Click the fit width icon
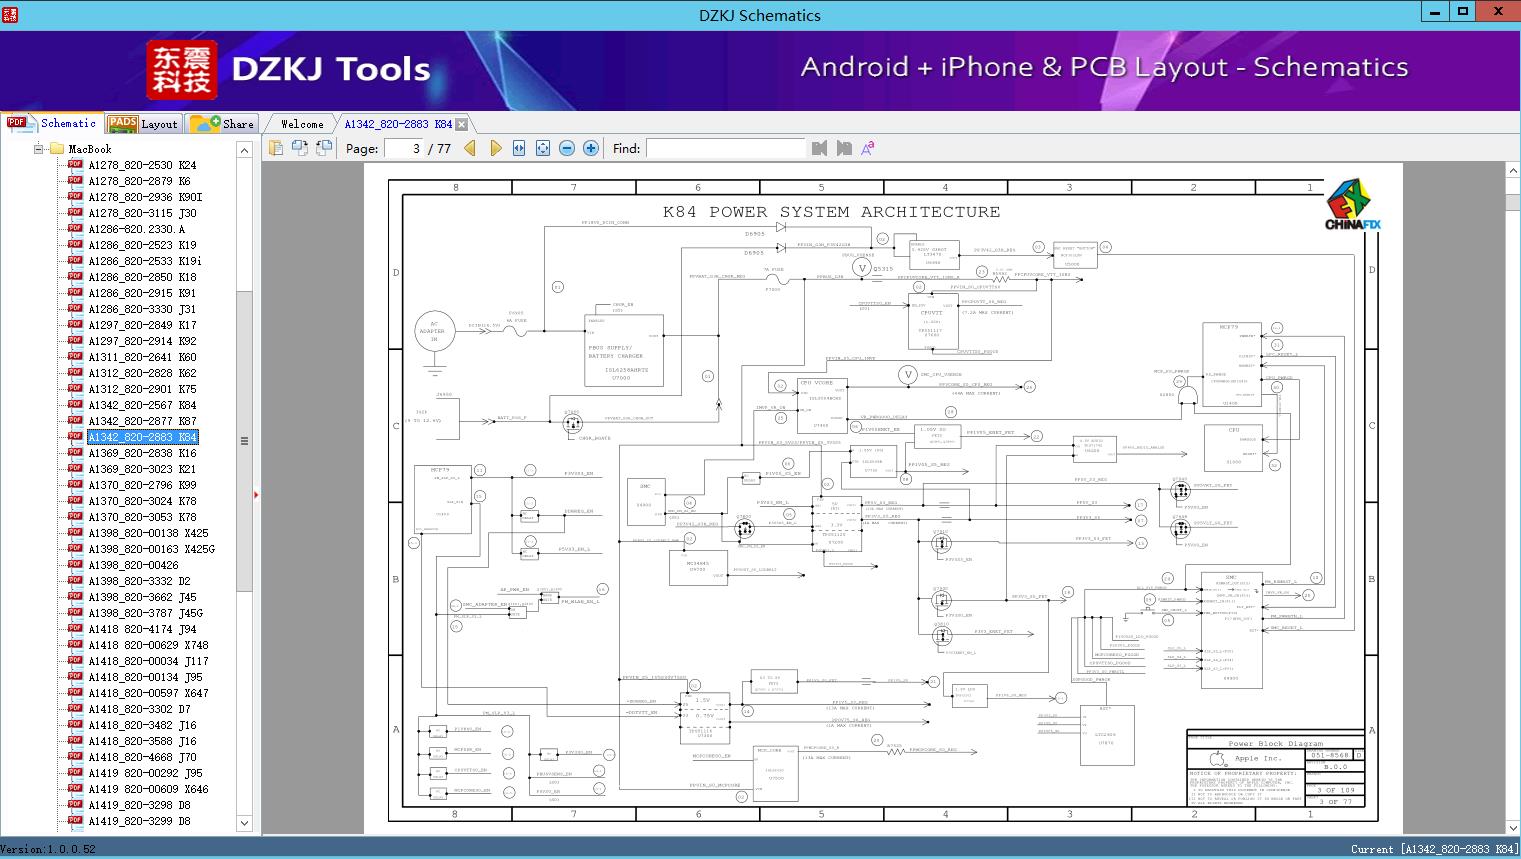 519,148
